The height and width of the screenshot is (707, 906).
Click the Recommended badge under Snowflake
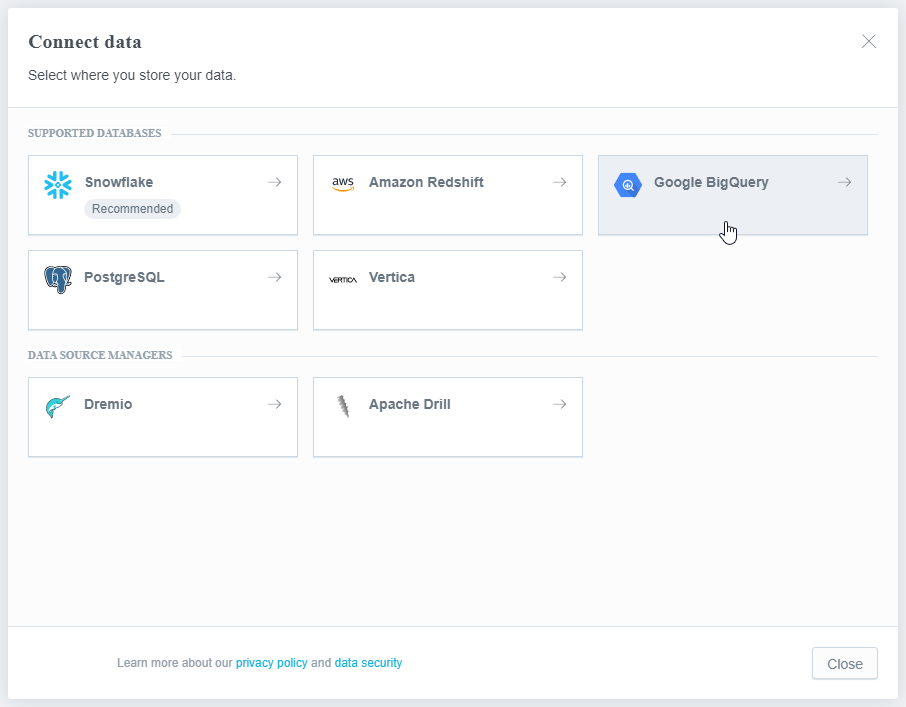[x=132, y=209]
